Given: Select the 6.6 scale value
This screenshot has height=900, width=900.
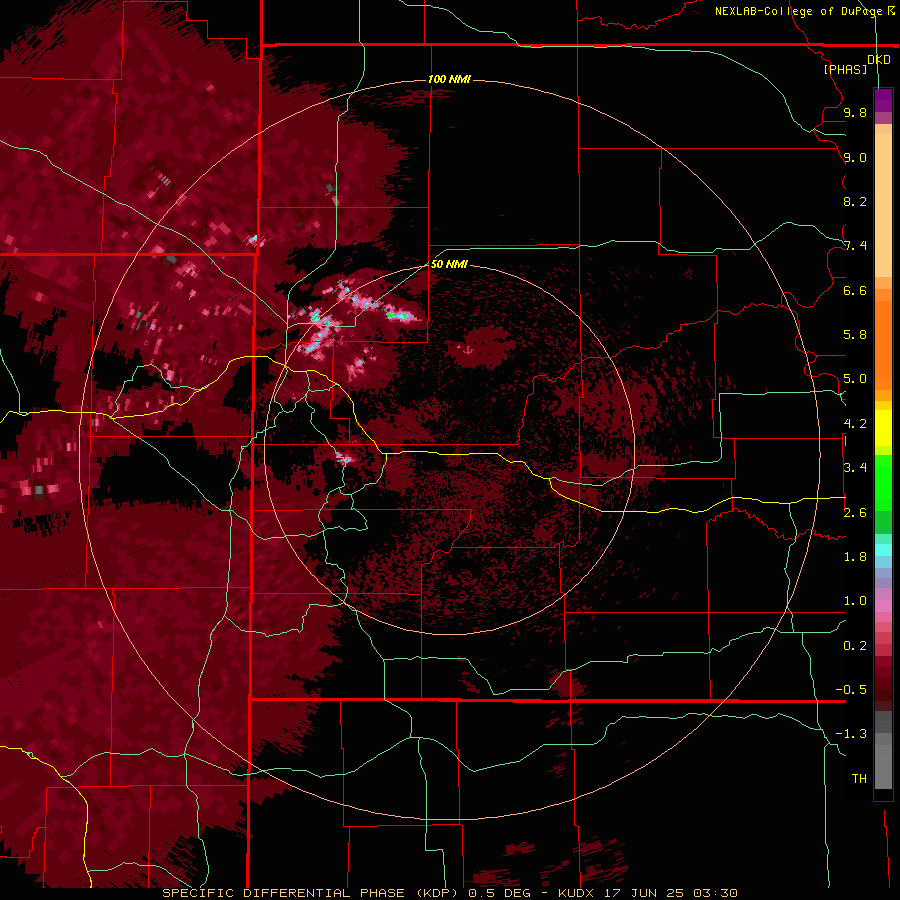Looking at the screenshot, I should [x=855, y=290].
